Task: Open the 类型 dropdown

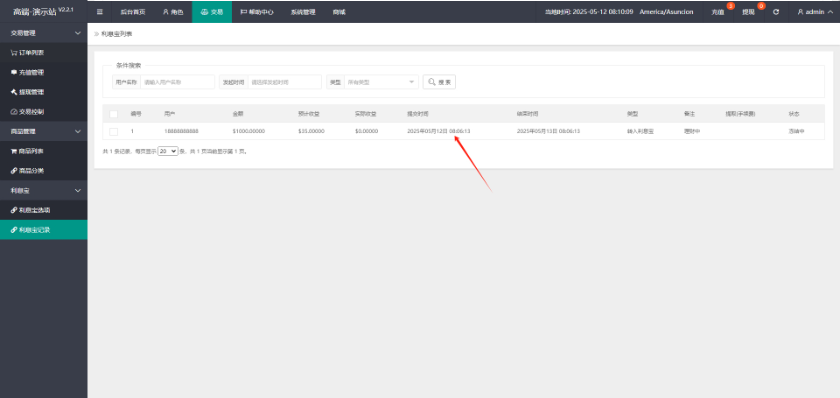Action: (x=381, y=82)
